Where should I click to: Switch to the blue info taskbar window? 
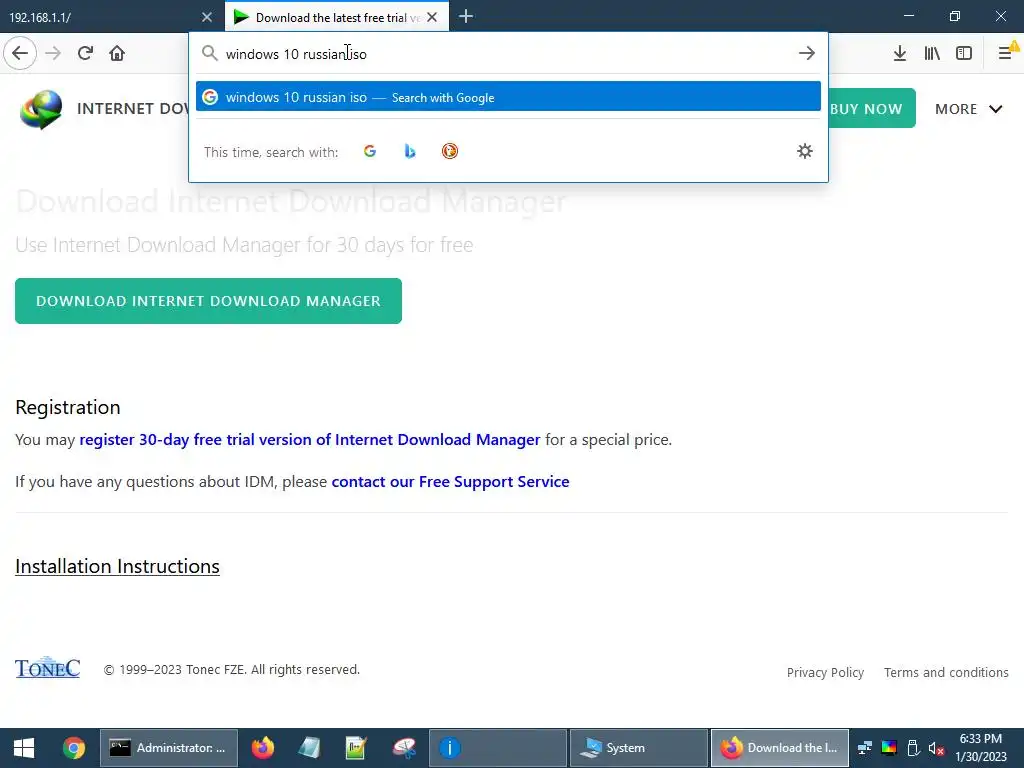[498, 748]
